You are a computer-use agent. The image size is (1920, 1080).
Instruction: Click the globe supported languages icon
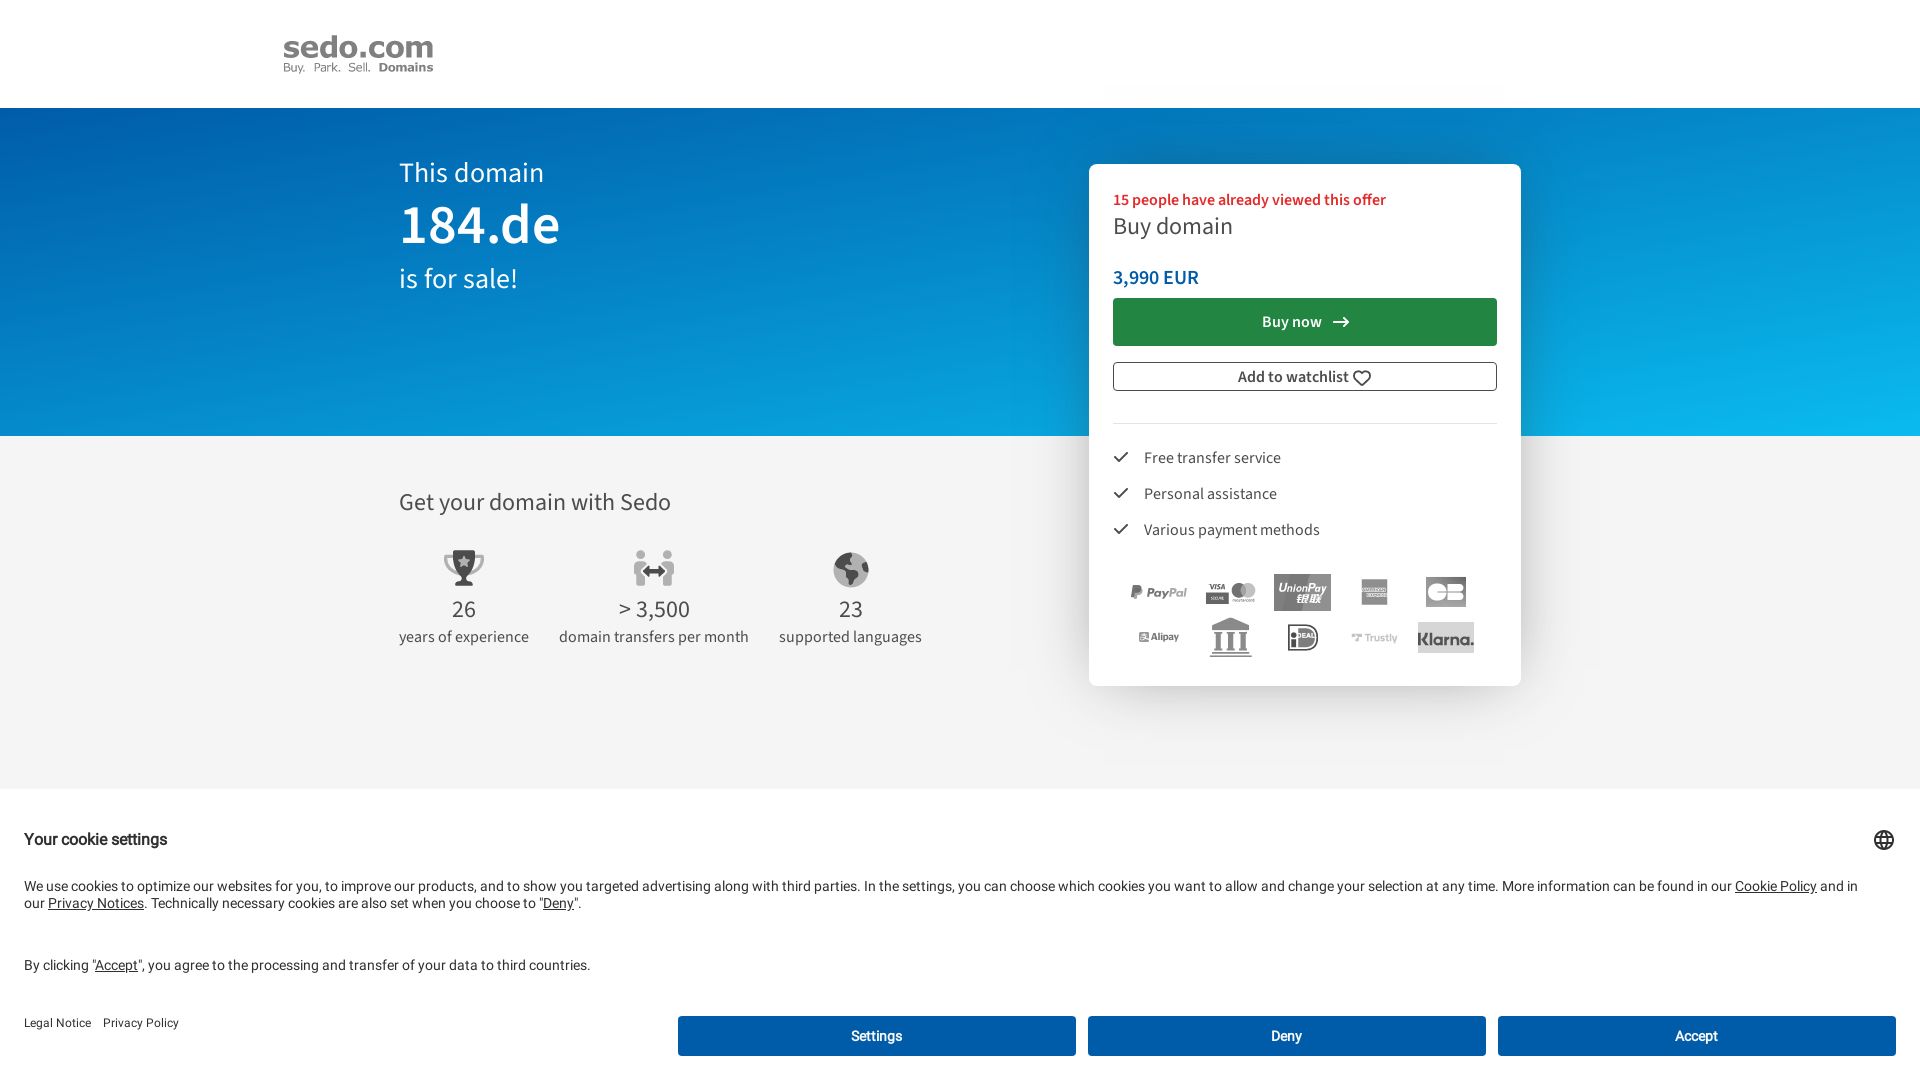pyautogui.click(x=851, y=570)
